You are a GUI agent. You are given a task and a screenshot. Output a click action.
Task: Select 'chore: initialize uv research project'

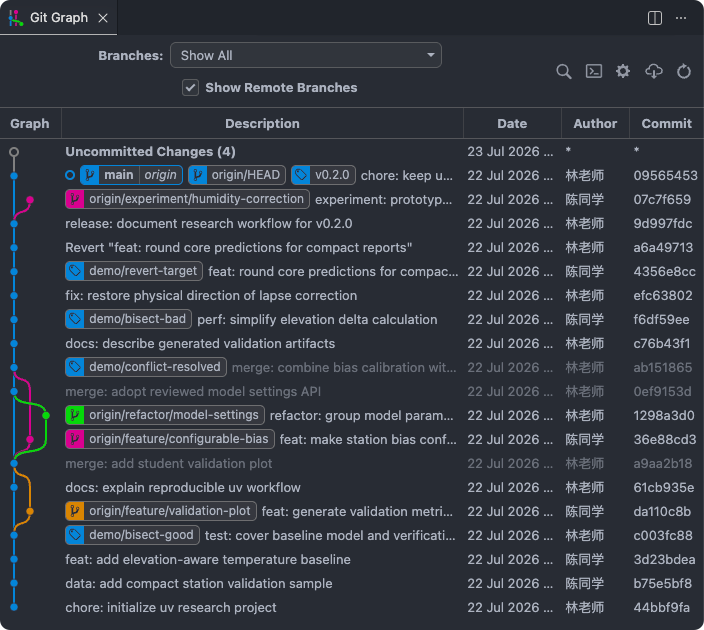[x=352, y=608]
